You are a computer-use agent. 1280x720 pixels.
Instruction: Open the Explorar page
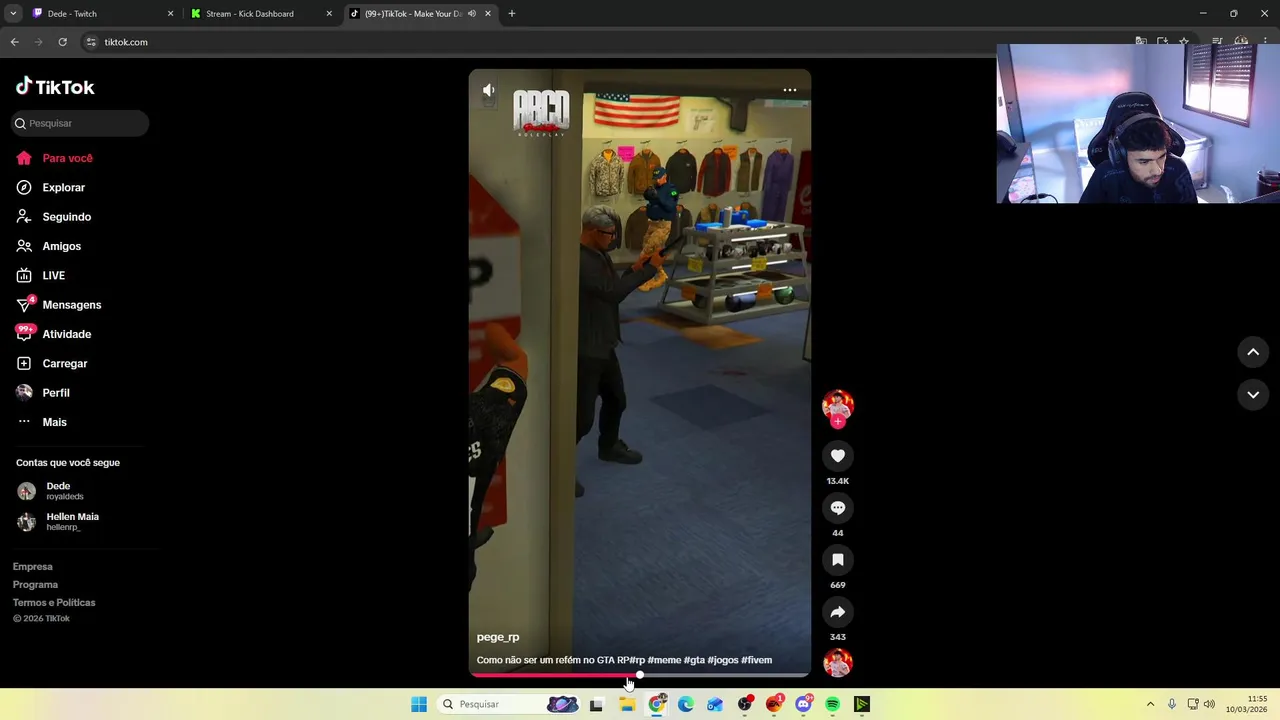coord(51,187)
